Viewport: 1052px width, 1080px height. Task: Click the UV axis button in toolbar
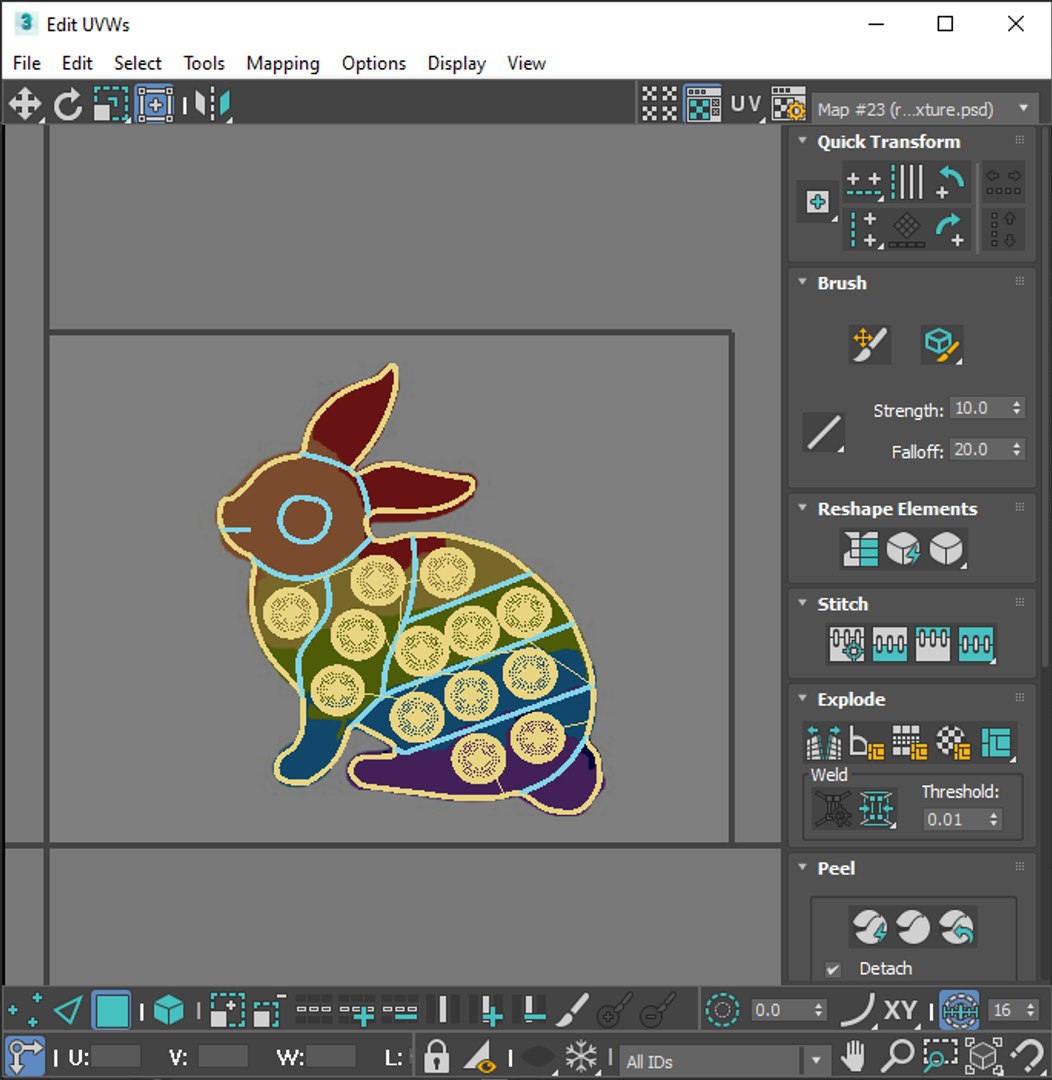tap(746, 105)
